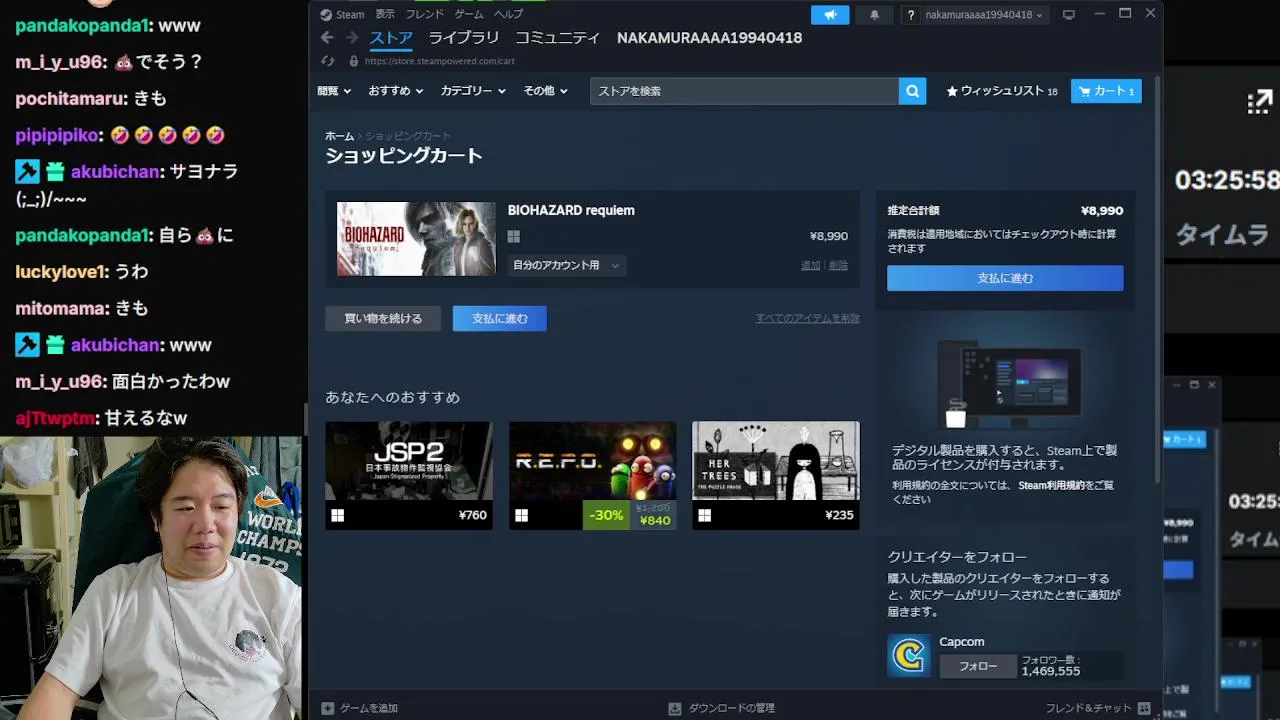Screen dimensions: 1280x720
Task: Switch to the ライブラリ tab
Action: [464, 38]
